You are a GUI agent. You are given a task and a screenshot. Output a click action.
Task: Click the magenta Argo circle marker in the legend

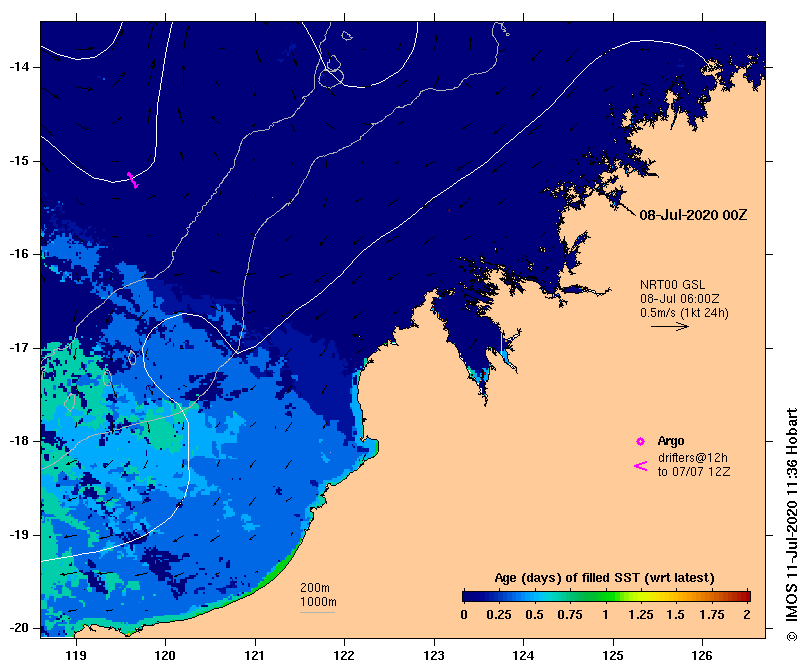click(x=640, y=441)
